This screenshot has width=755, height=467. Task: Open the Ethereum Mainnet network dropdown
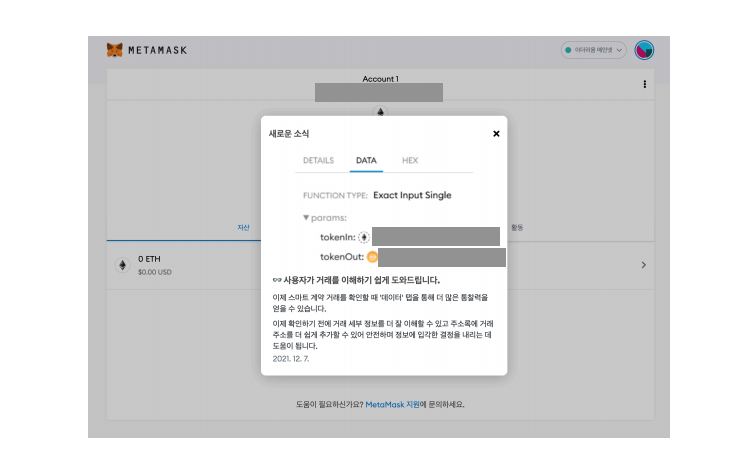click(x=593, y=50)
